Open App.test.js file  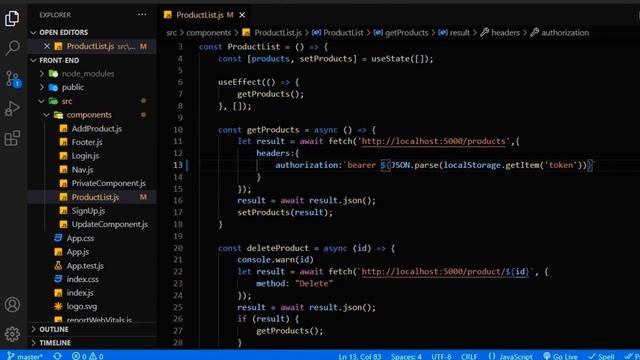coord(85,266)
